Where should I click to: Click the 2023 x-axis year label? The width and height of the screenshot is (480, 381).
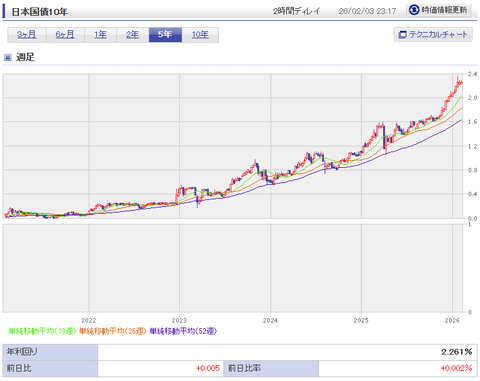179,320
